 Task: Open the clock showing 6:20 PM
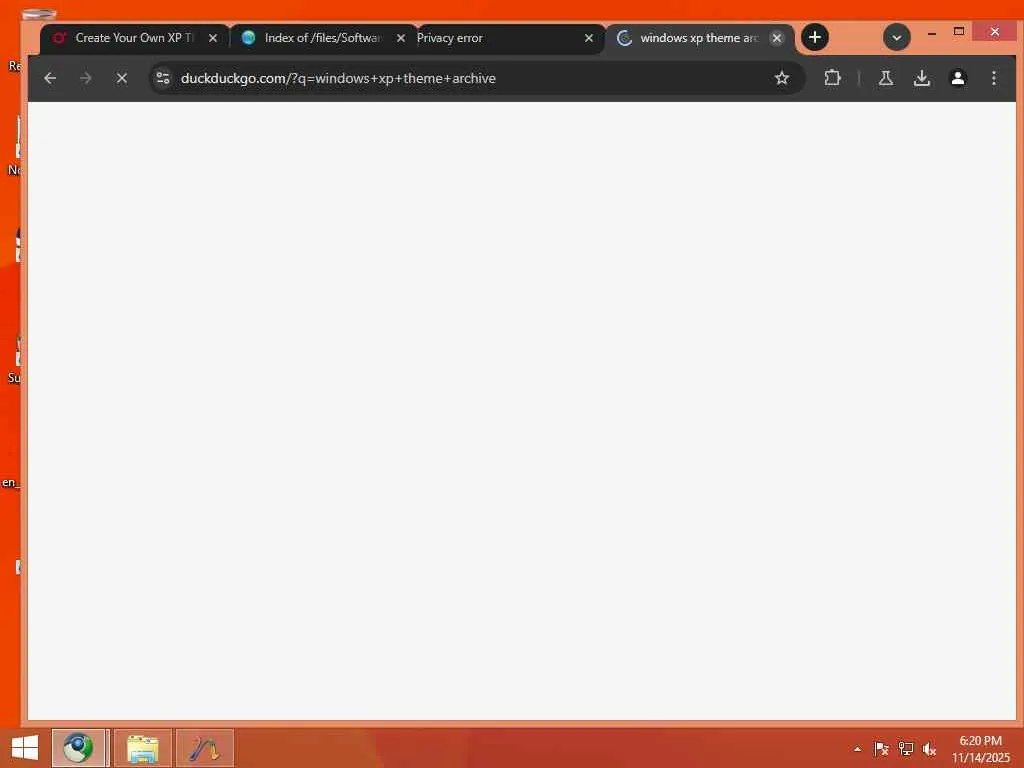coord(980,749)
